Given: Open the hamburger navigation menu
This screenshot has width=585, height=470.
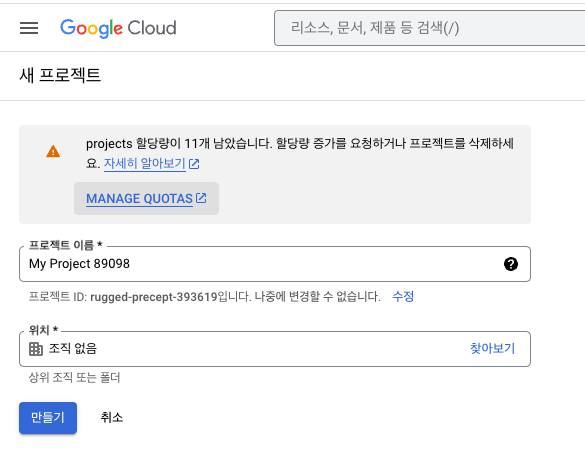Looking at the screenshot, I should click(x=29, y=28).
